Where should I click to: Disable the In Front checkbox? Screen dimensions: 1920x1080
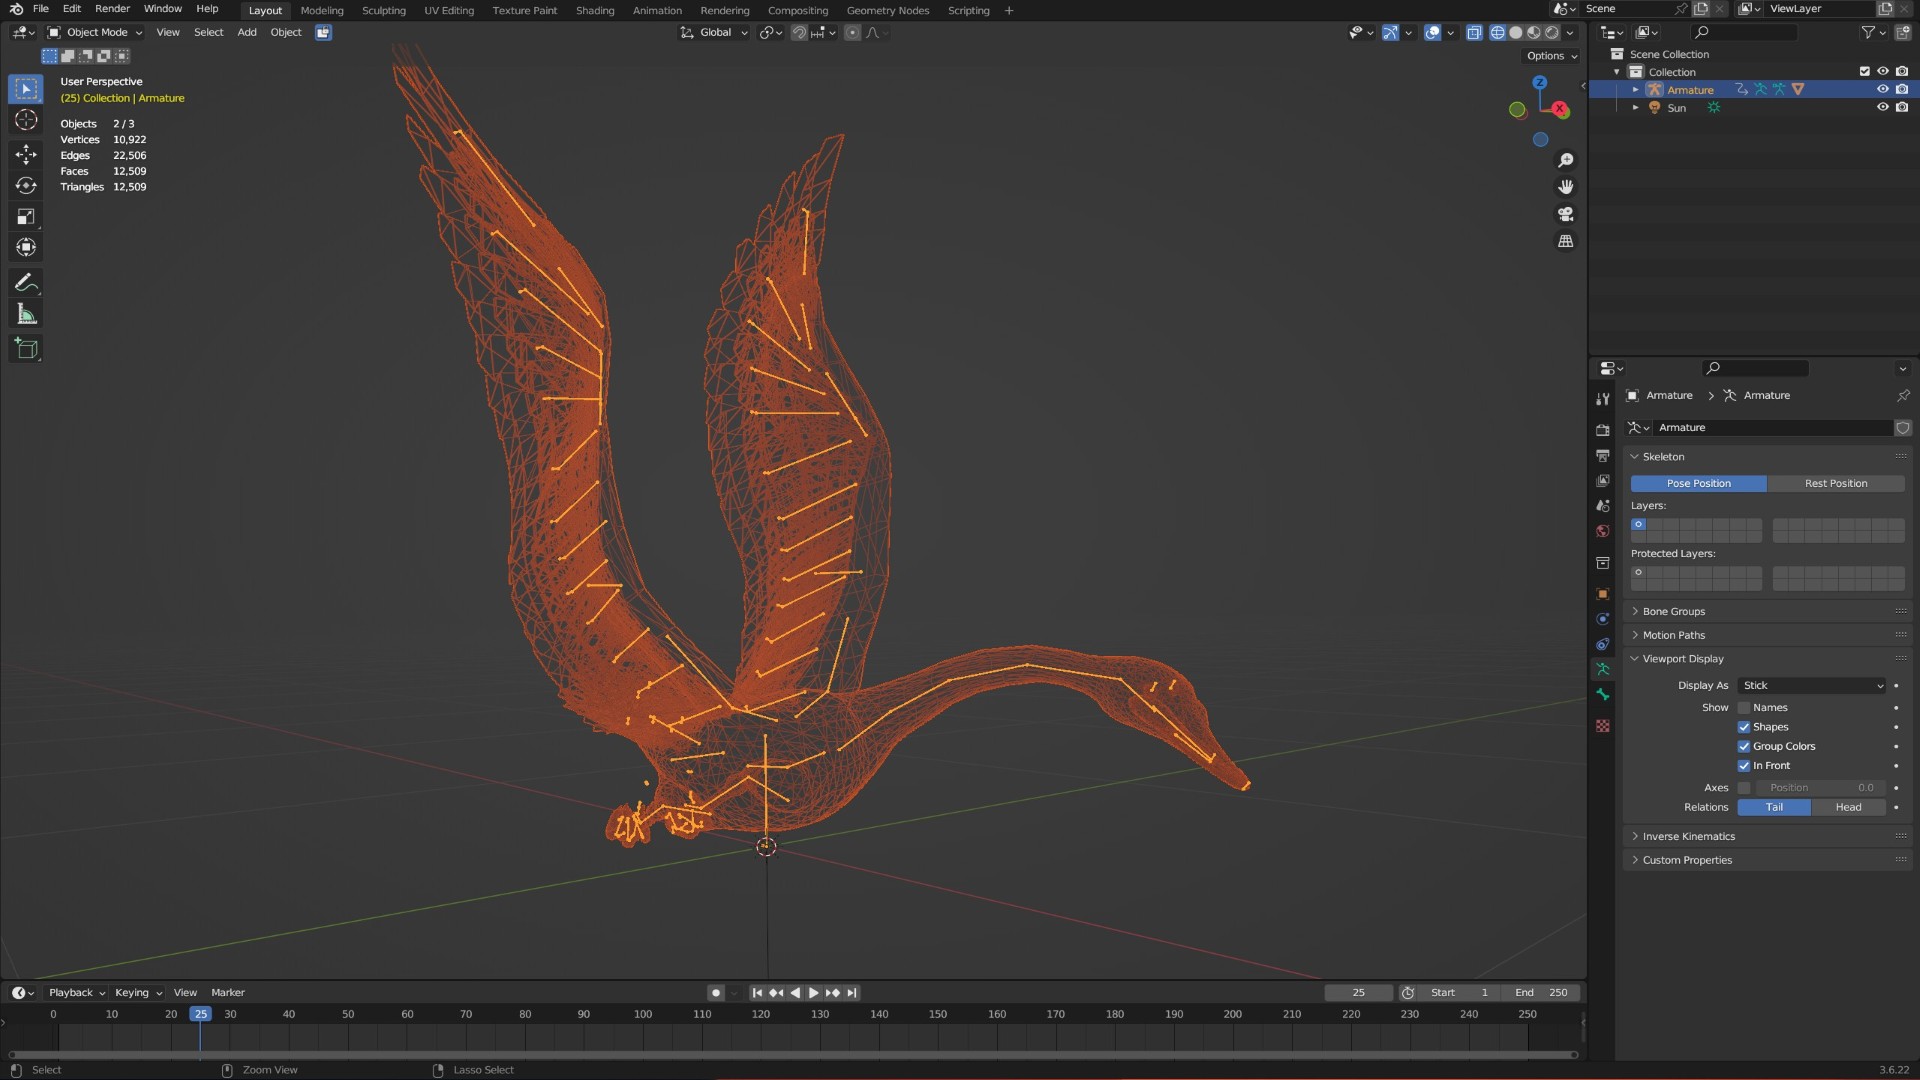tap(1744, 766)
